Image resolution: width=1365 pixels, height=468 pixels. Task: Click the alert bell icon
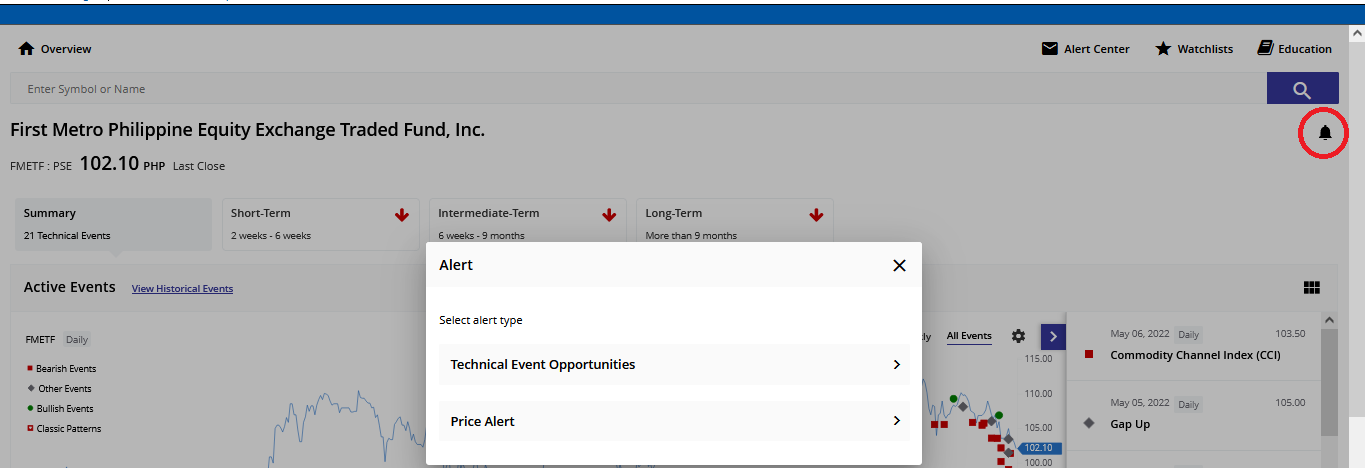pyautogui.click(x=1325, y=132)
